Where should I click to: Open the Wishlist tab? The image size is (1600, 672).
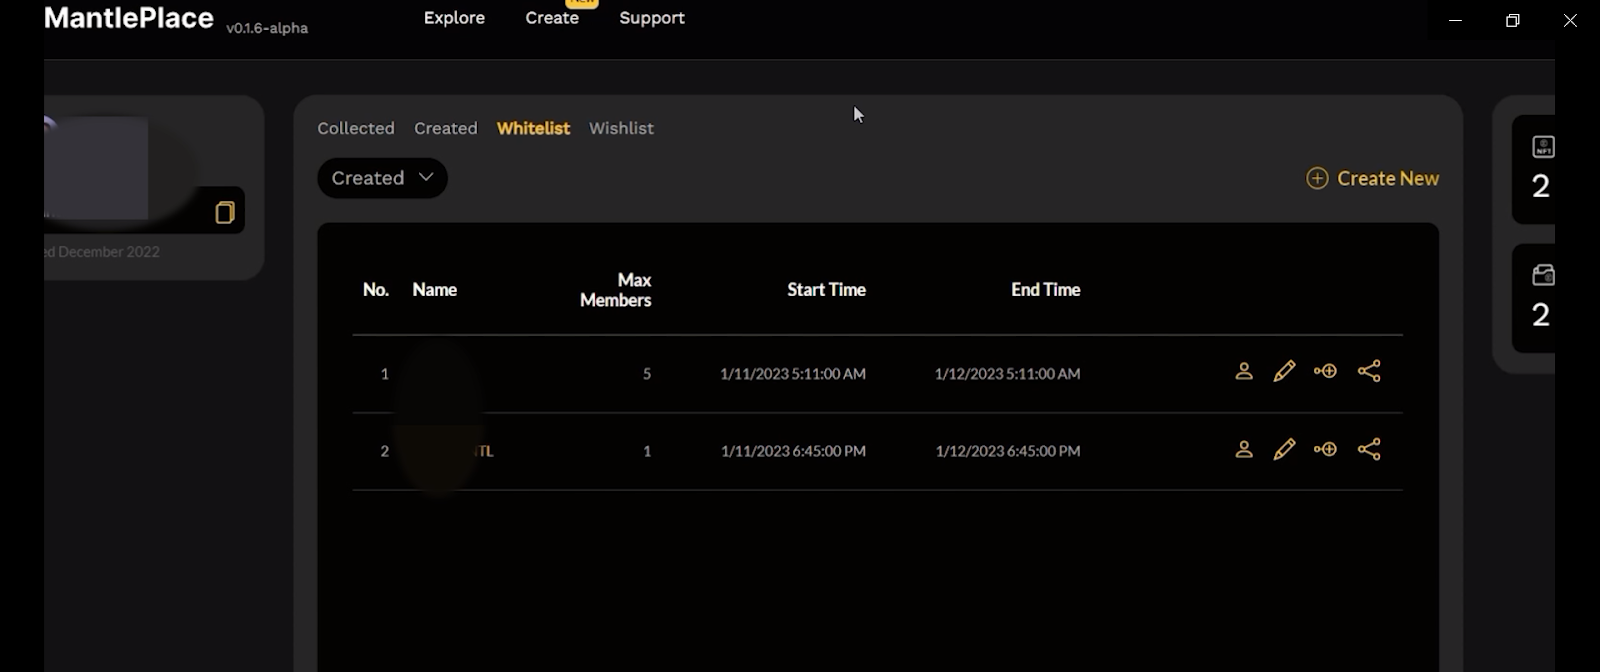coord(621,128)
